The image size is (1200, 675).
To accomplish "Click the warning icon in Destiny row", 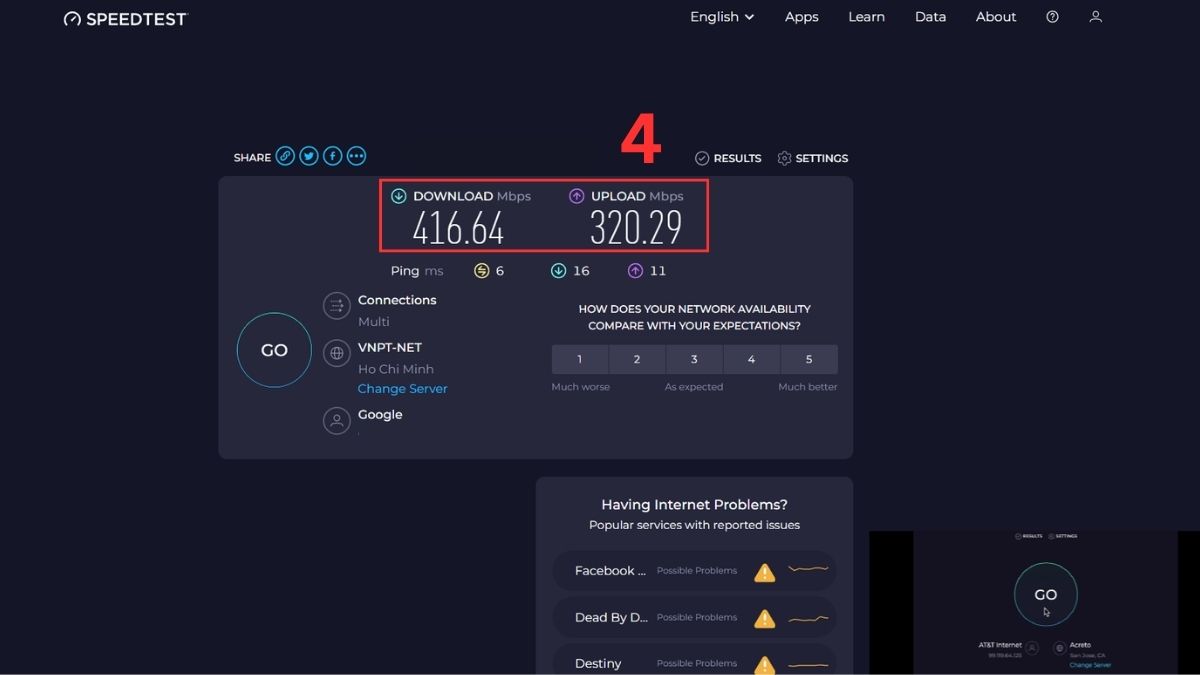I will 765,664.
